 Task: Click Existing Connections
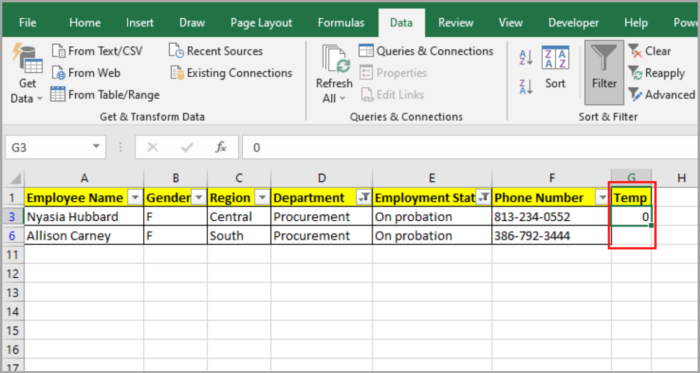click(231, 73)
